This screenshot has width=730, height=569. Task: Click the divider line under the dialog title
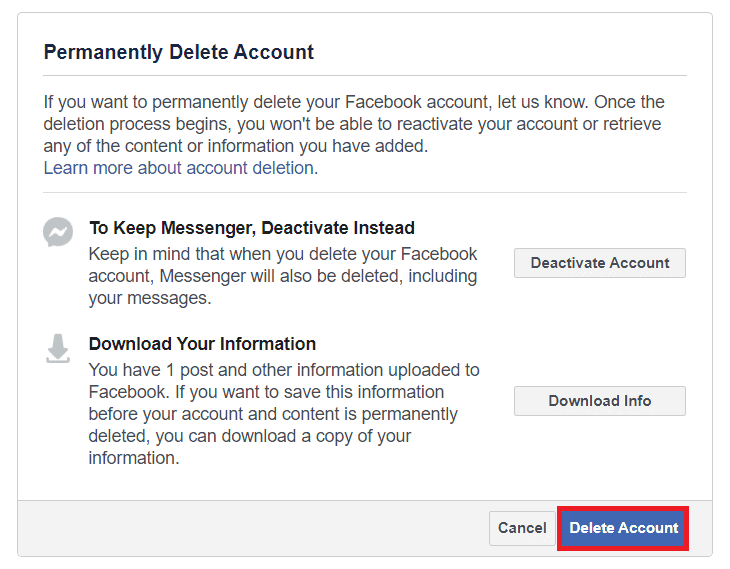coord(365,75)
